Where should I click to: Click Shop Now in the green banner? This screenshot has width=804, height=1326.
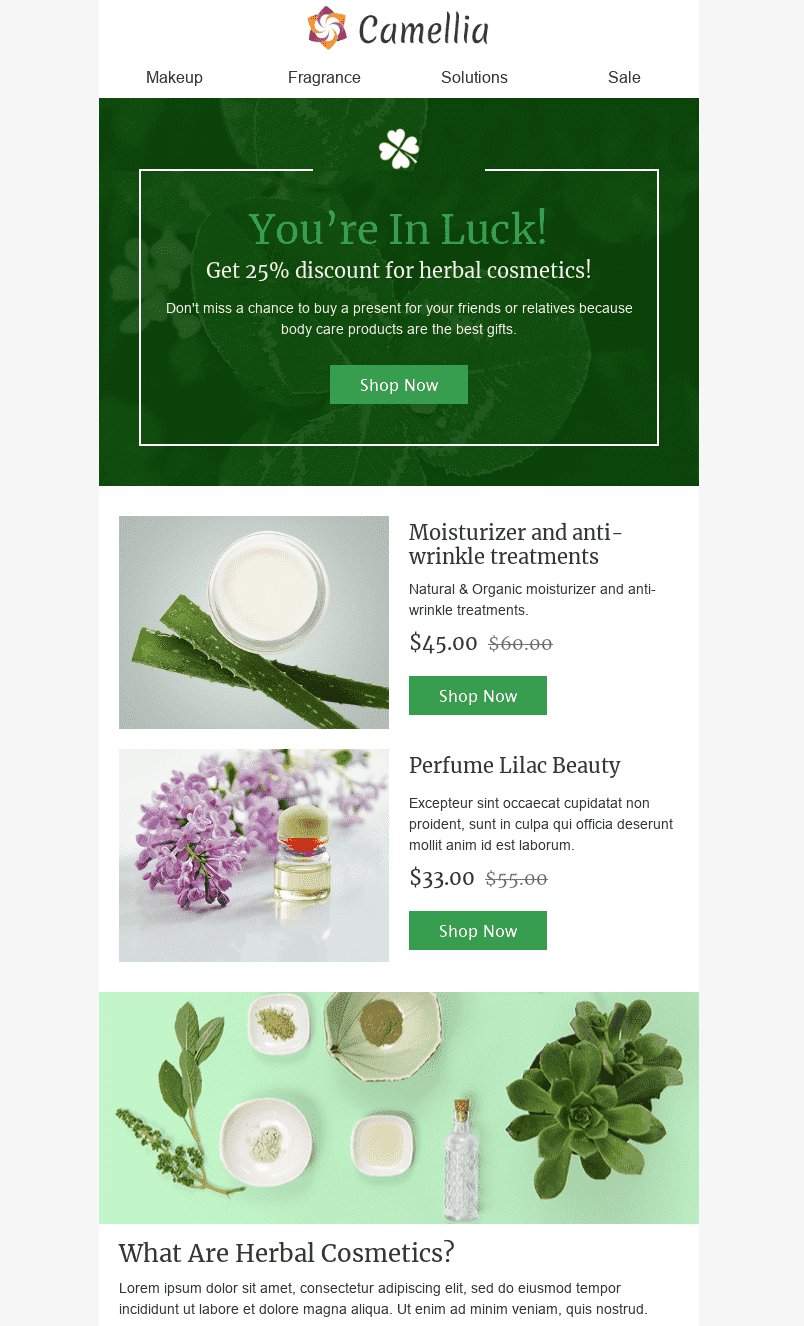click(x=399, y=385)
